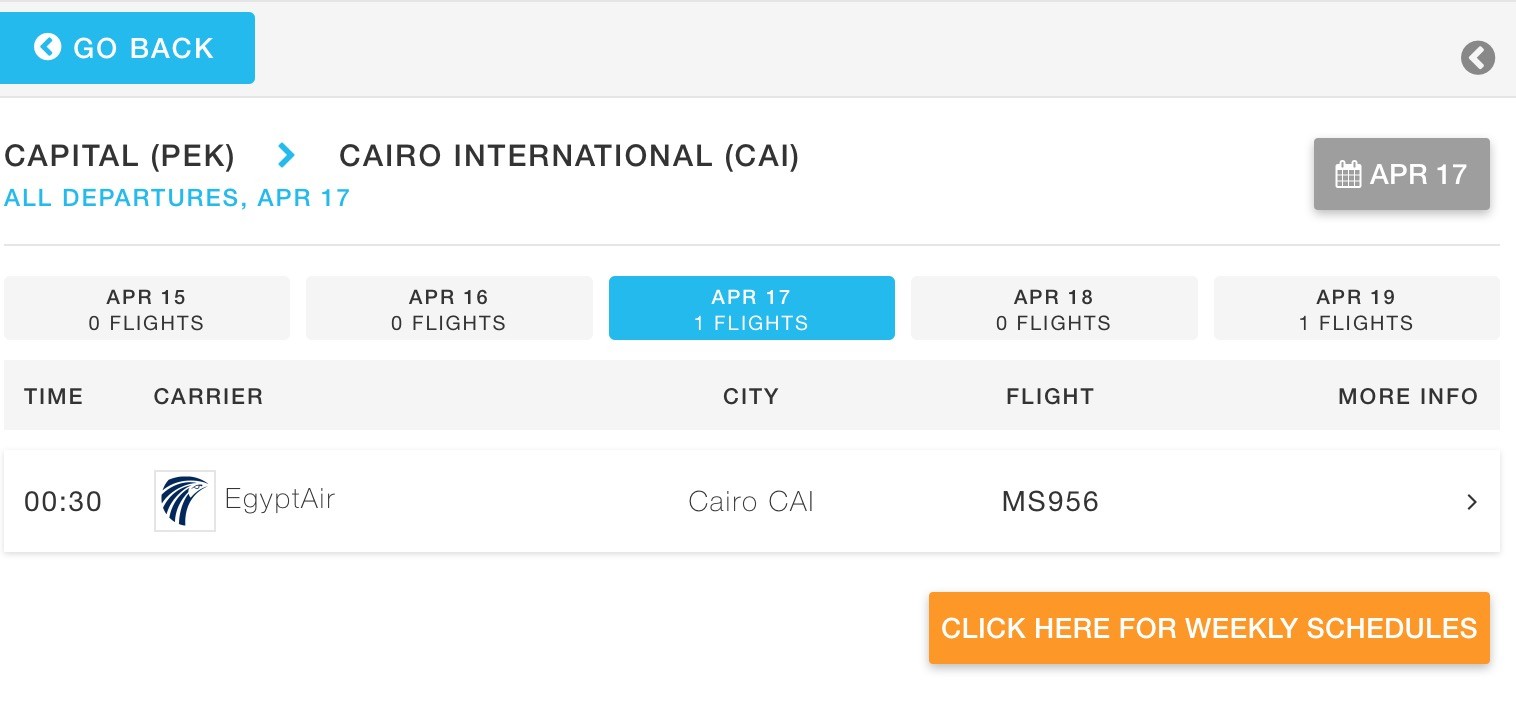1516x718 pixels.
Task: Click the EgyptAir logo icon
Action: 185,501
